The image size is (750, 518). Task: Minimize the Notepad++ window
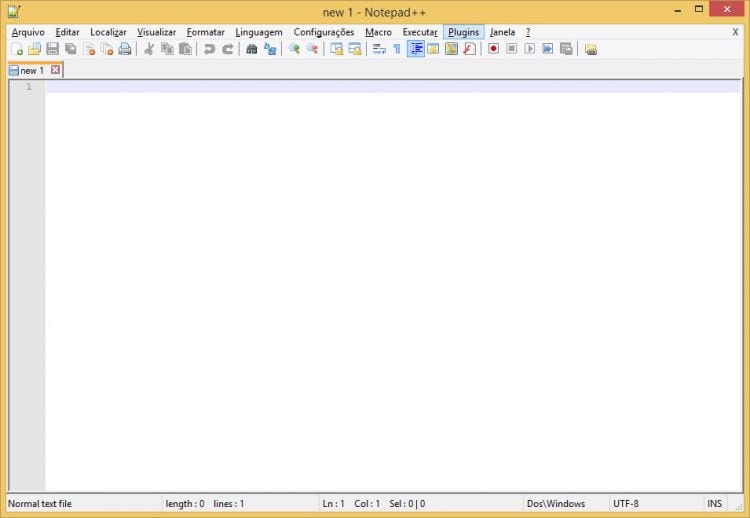(x=678, y=11)
